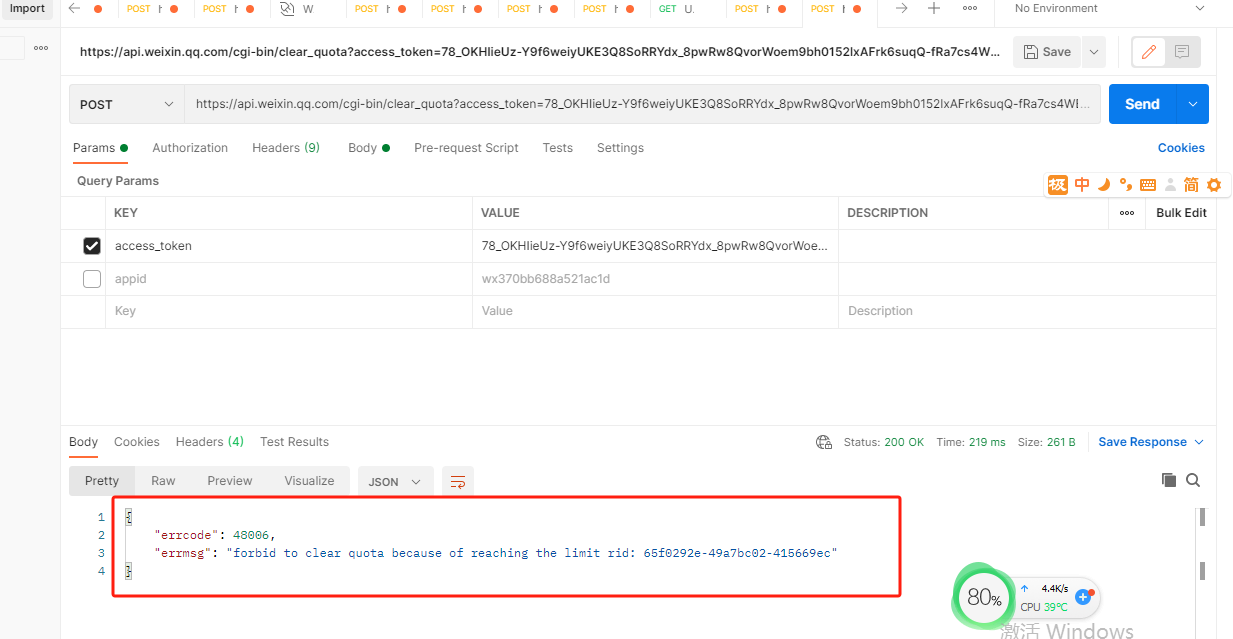Copy the response with the copy icon
Viewport: 1233px width, 639px height.
1168,480
